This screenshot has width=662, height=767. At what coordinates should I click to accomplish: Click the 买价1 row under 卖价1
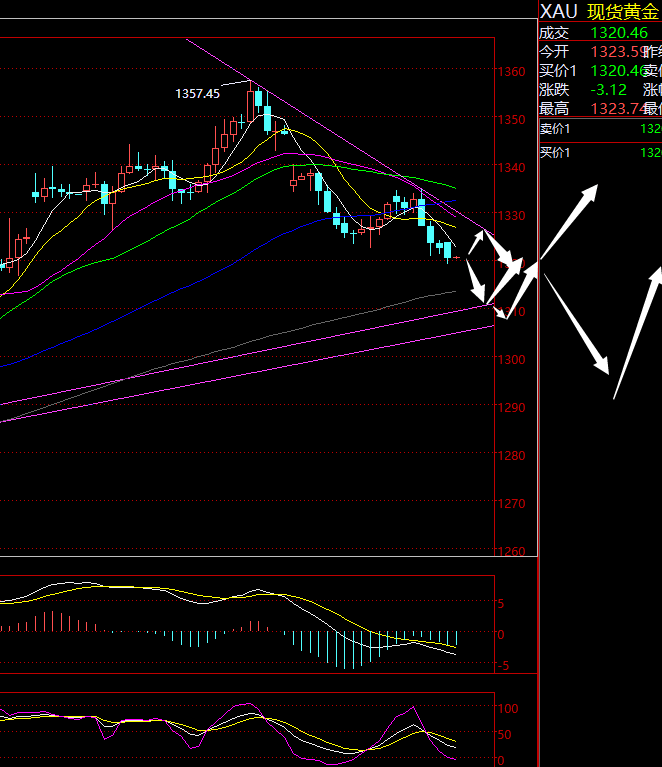click(x=600, y=153)
